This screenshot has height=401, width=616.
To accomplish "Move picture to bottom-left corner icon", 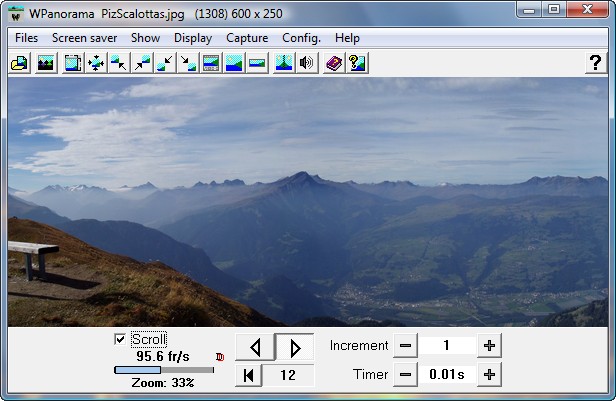I will [165, 63].
